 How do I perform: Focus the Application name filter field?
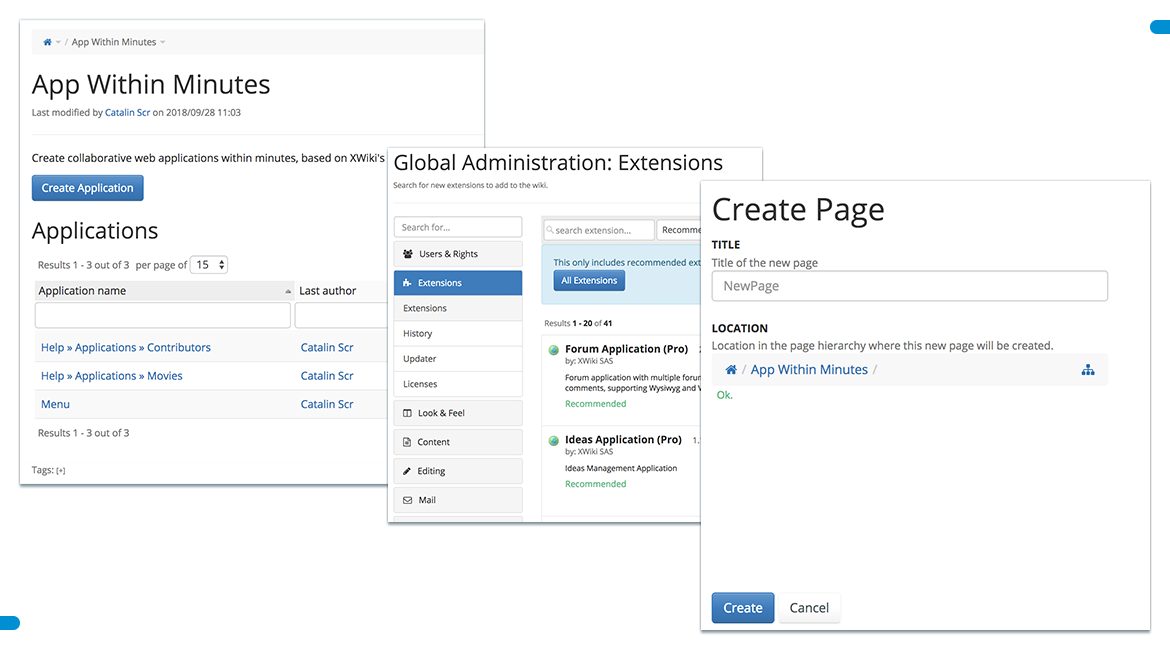(163, 316)
